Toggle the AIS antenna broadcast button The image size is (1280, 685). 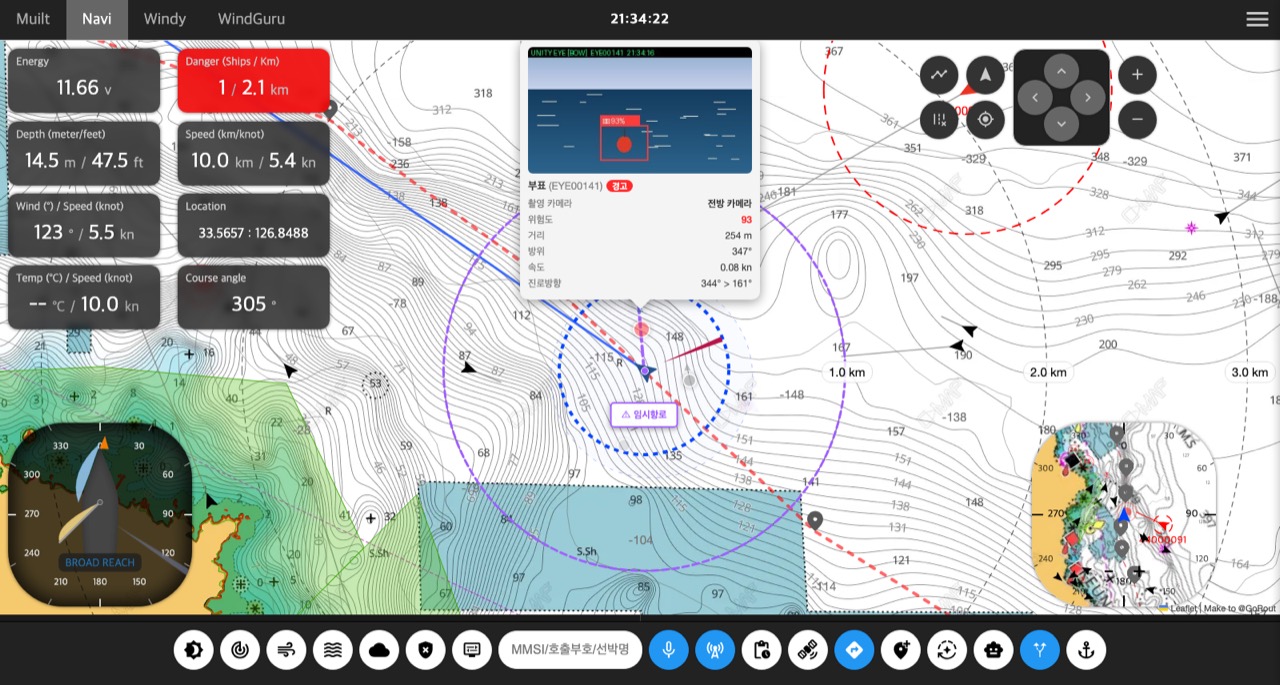pos(714,650)
